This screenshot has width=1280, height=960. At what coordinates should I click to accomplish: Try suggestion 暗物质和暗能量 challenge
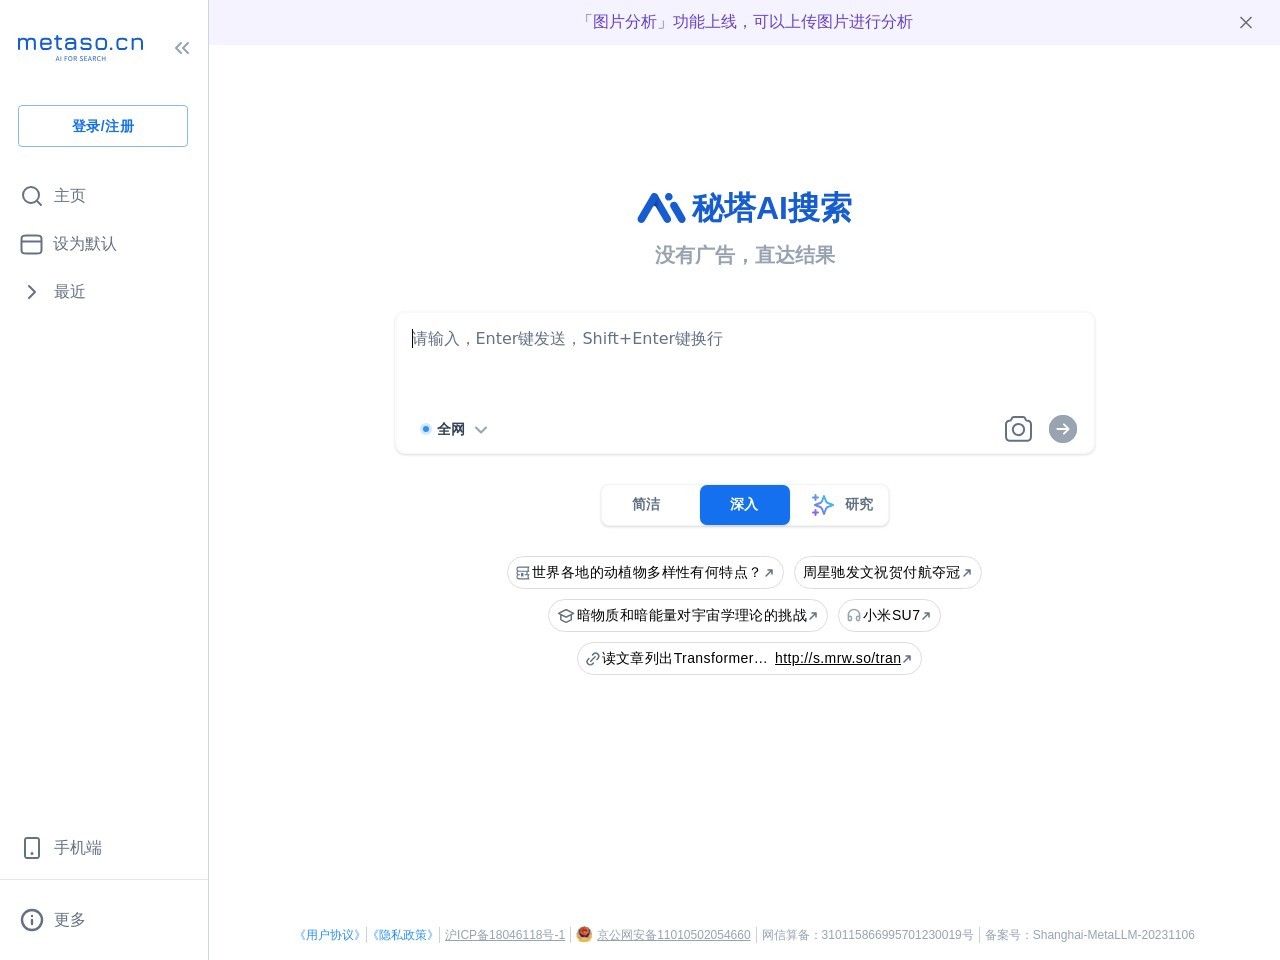(x=688, y=616)
